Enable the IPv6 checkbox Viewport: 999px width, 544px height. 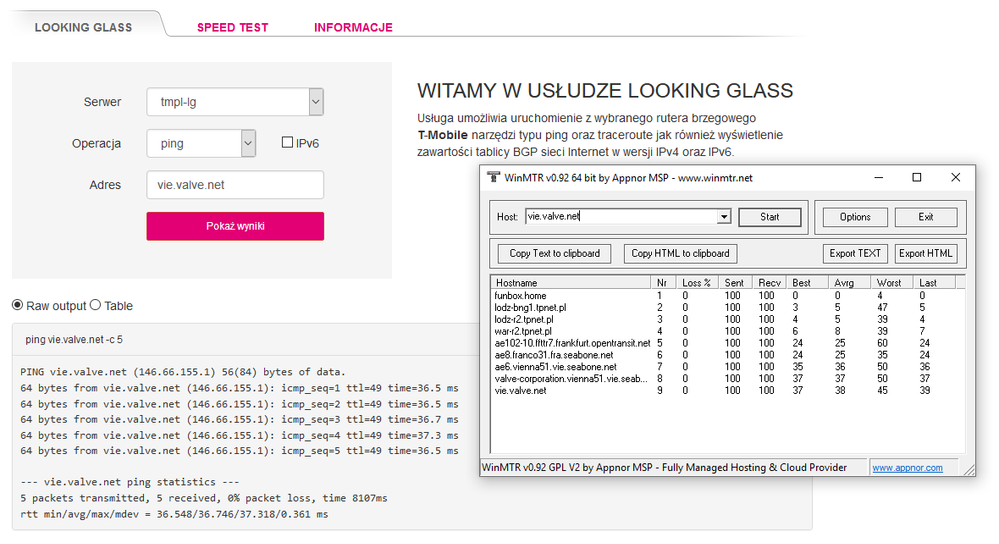tap(287, 143)
